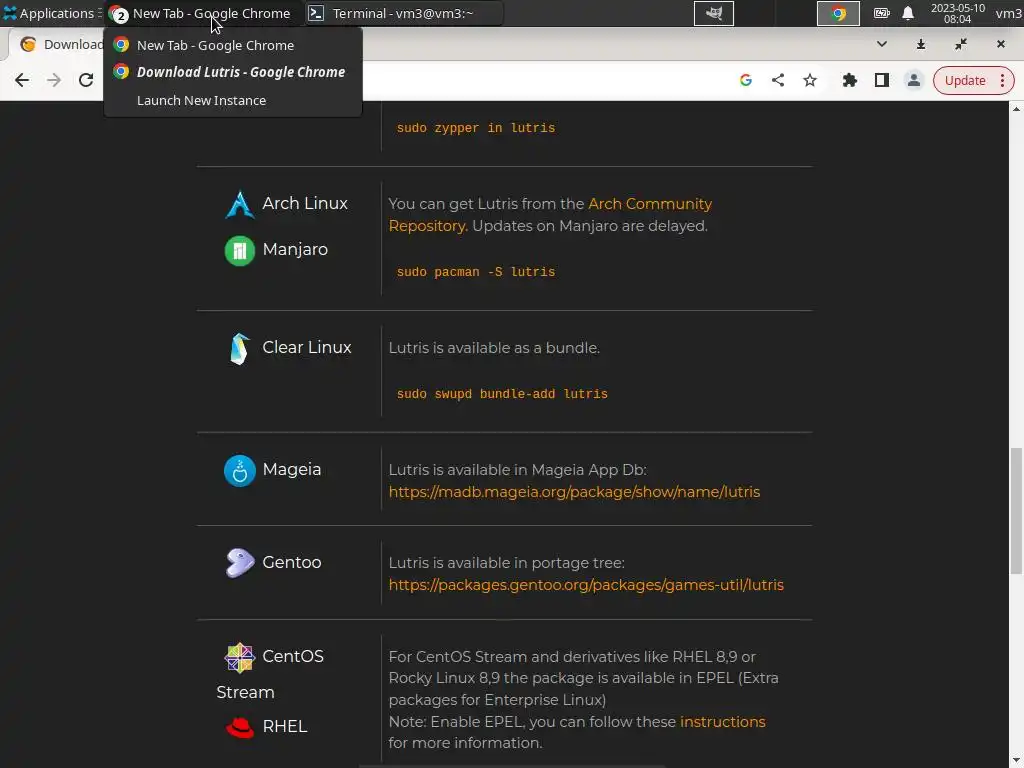The width and height of the screenshot is (1024, 768).
Task: Click the sudo zypper in lutris command
Action: [475, 128]
